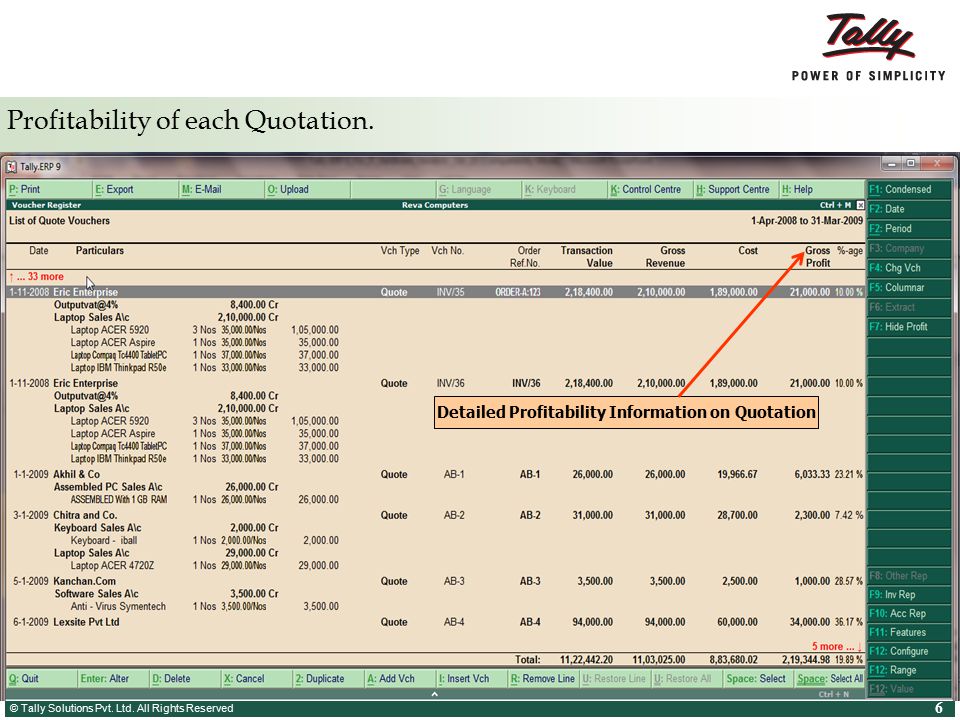Image resolution: width=960 pixels, height=720 pixels.
Task: Click R: Remove Line button
Action: click(543, 678)
